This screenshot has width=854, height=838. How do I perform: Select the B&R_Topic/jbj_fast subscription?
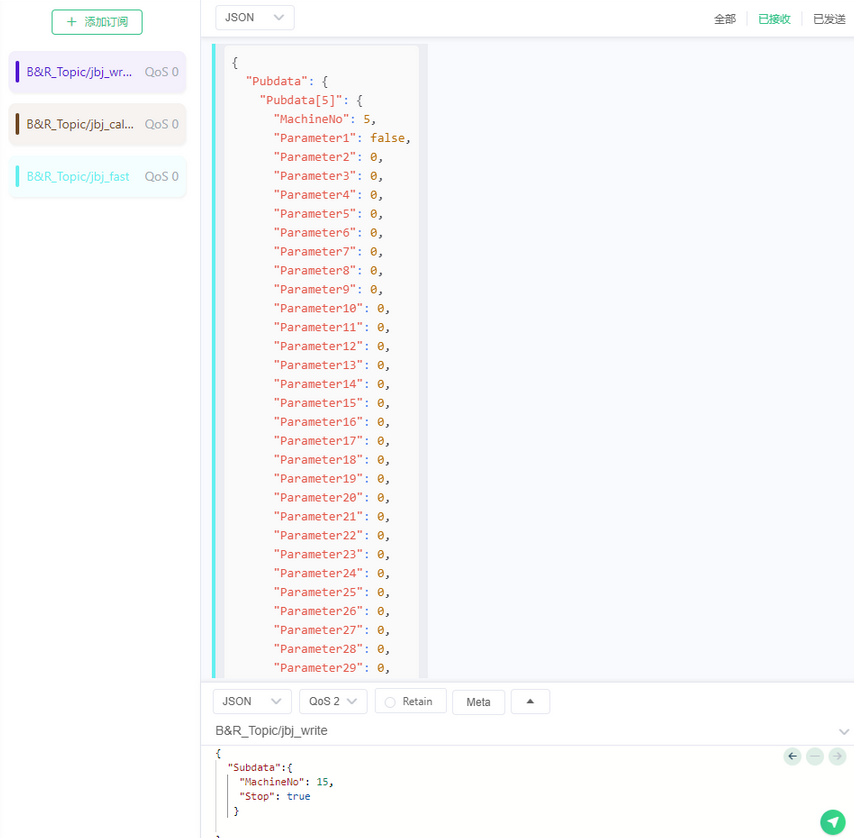pyautogui.click(x=78, y=176)
